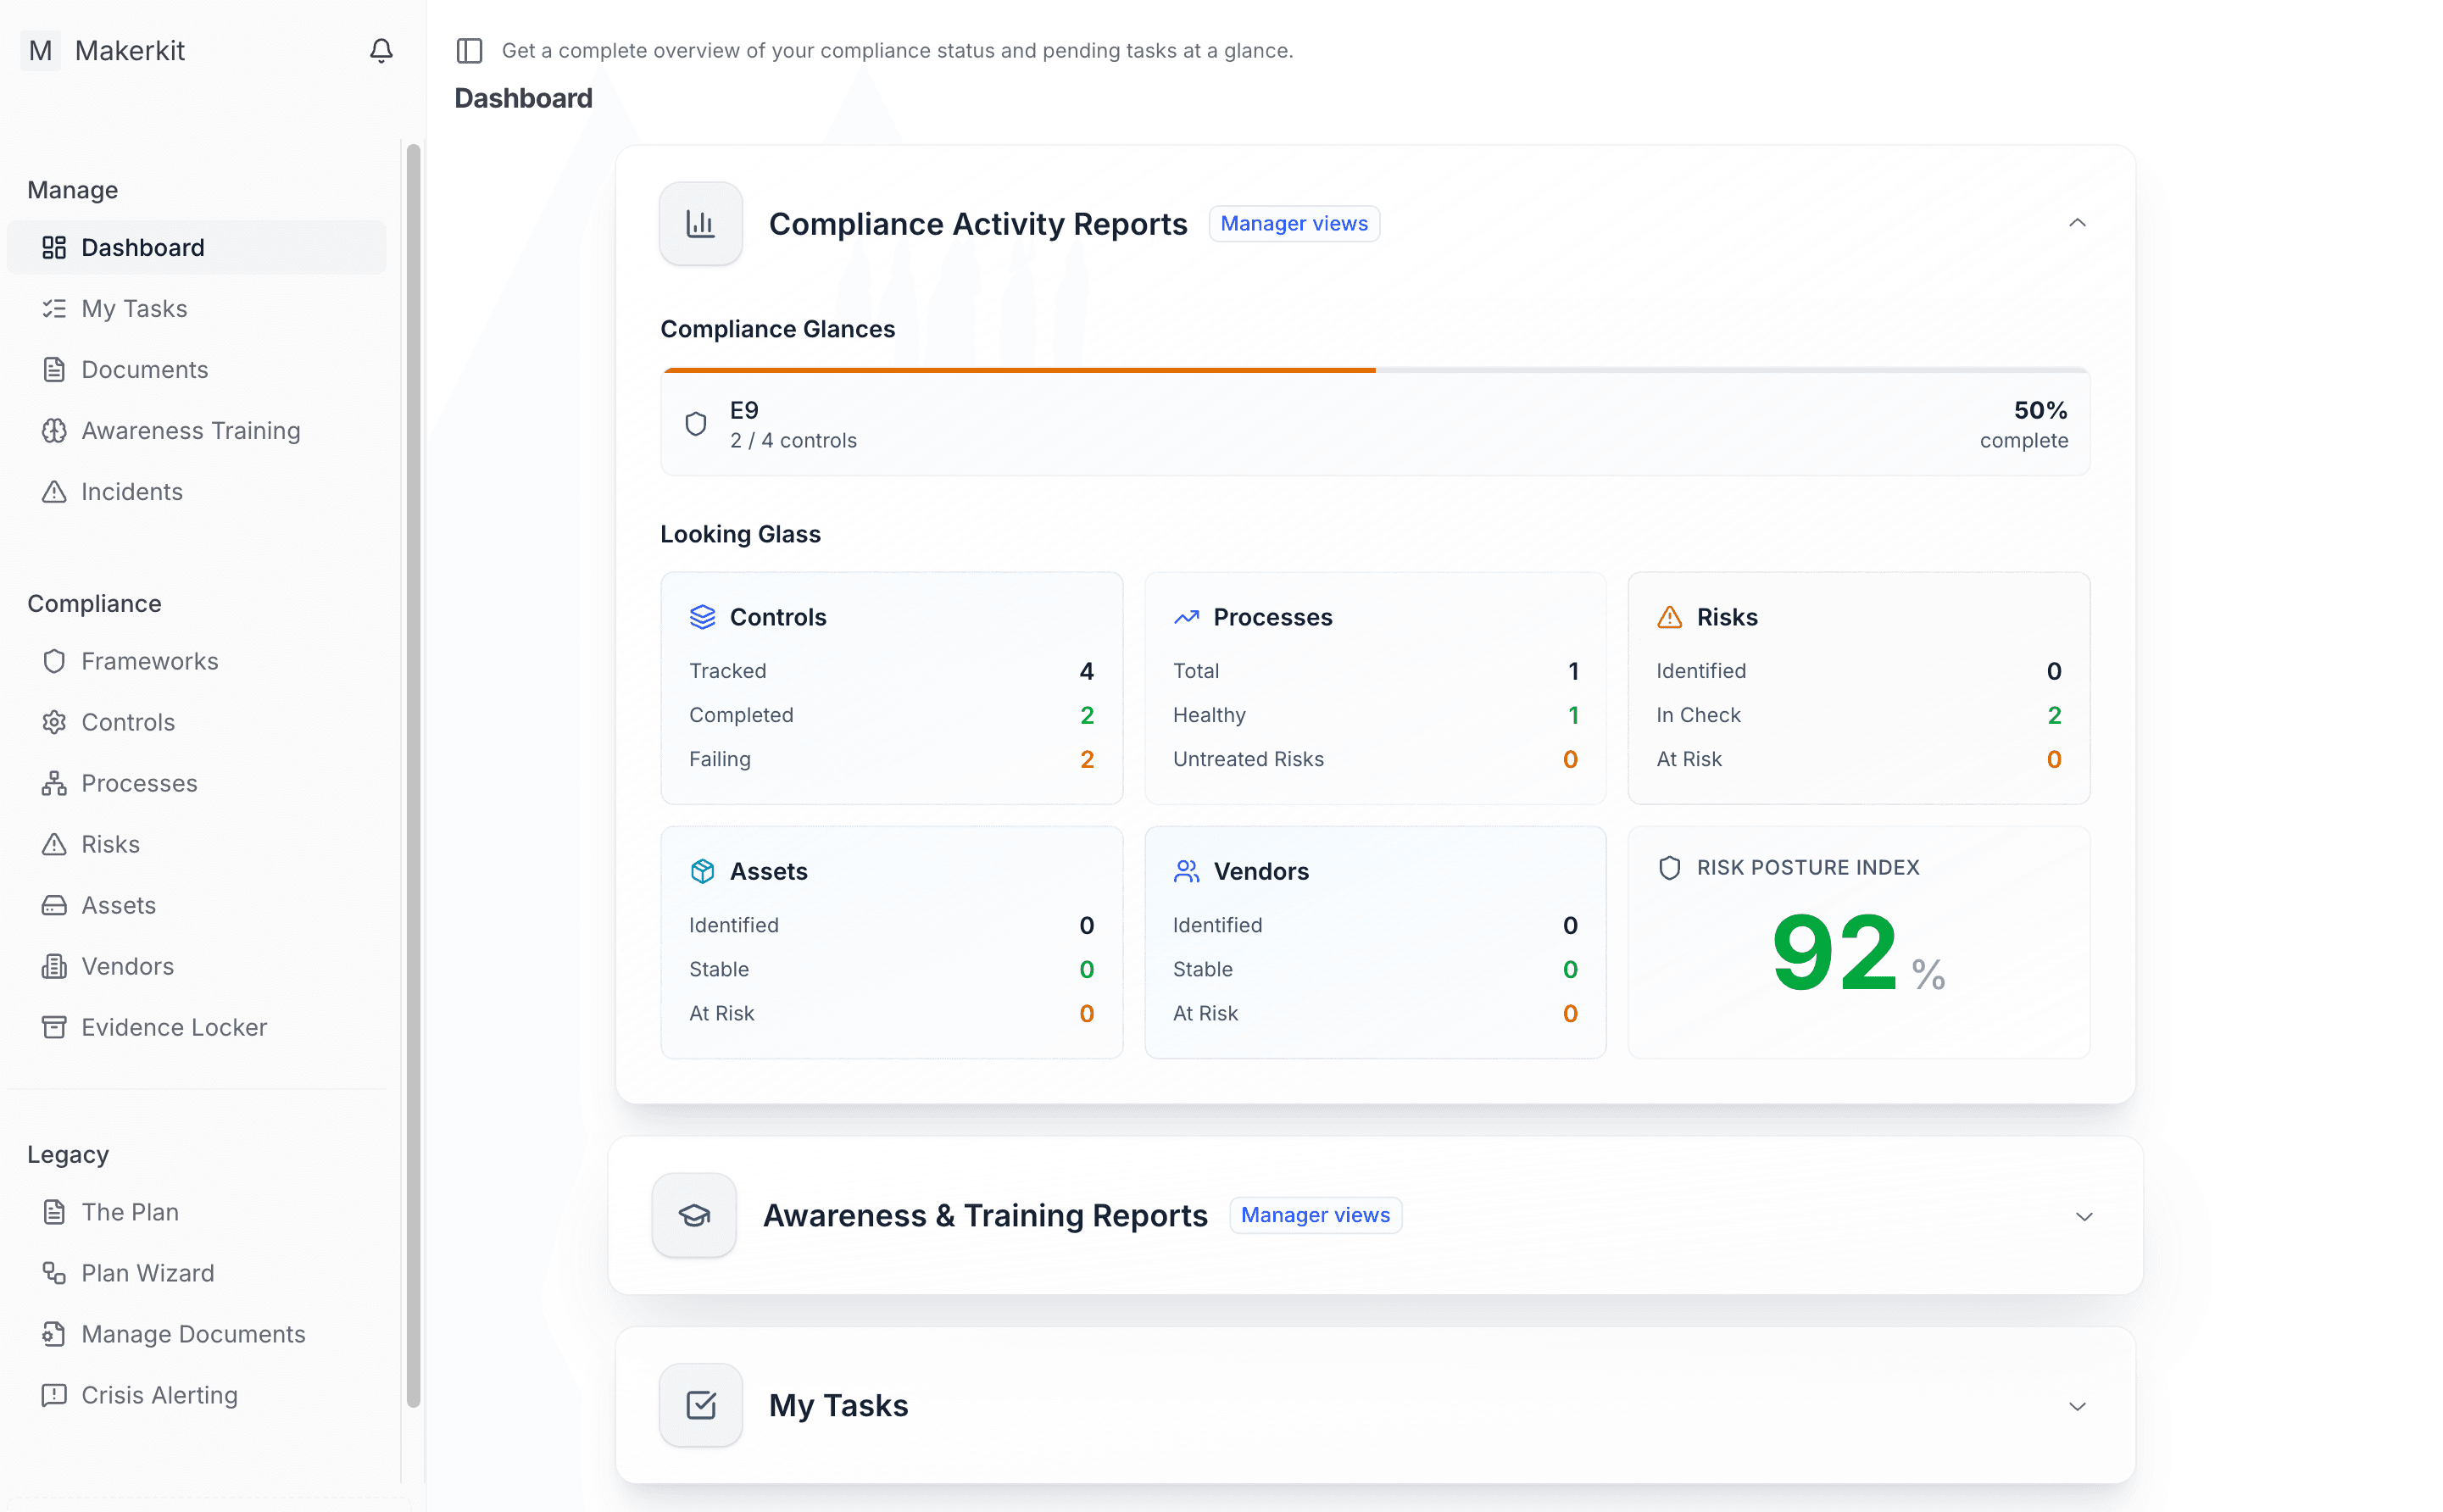Click Manager views next to Compliance Activity Reports
2443x1512 pixels.
pyautogui.click(x=1293, y=223)
